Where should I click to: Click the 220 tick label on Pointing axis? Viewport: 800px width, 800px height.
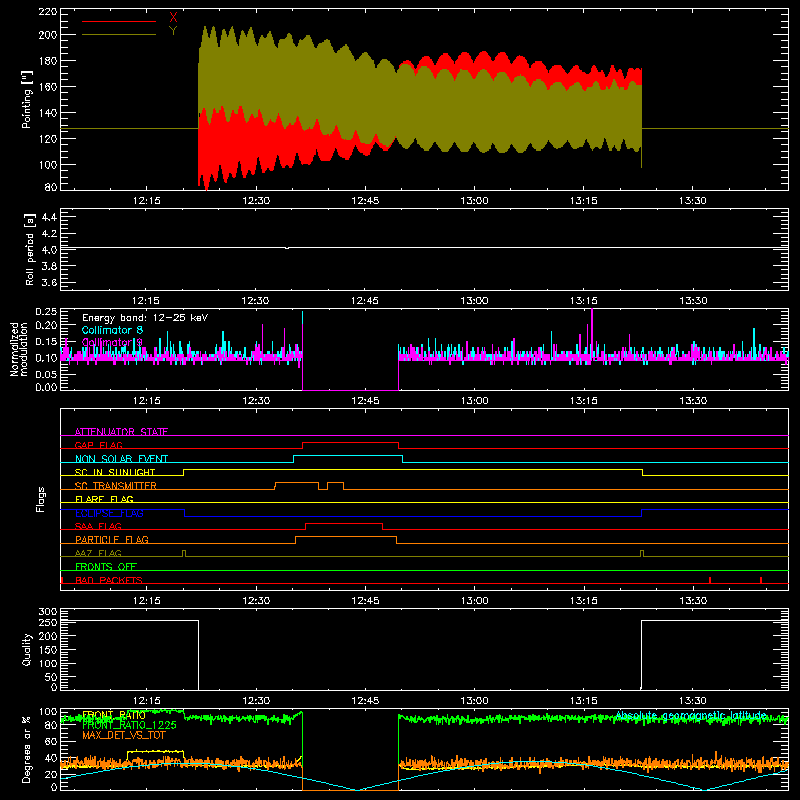[48, 12]
